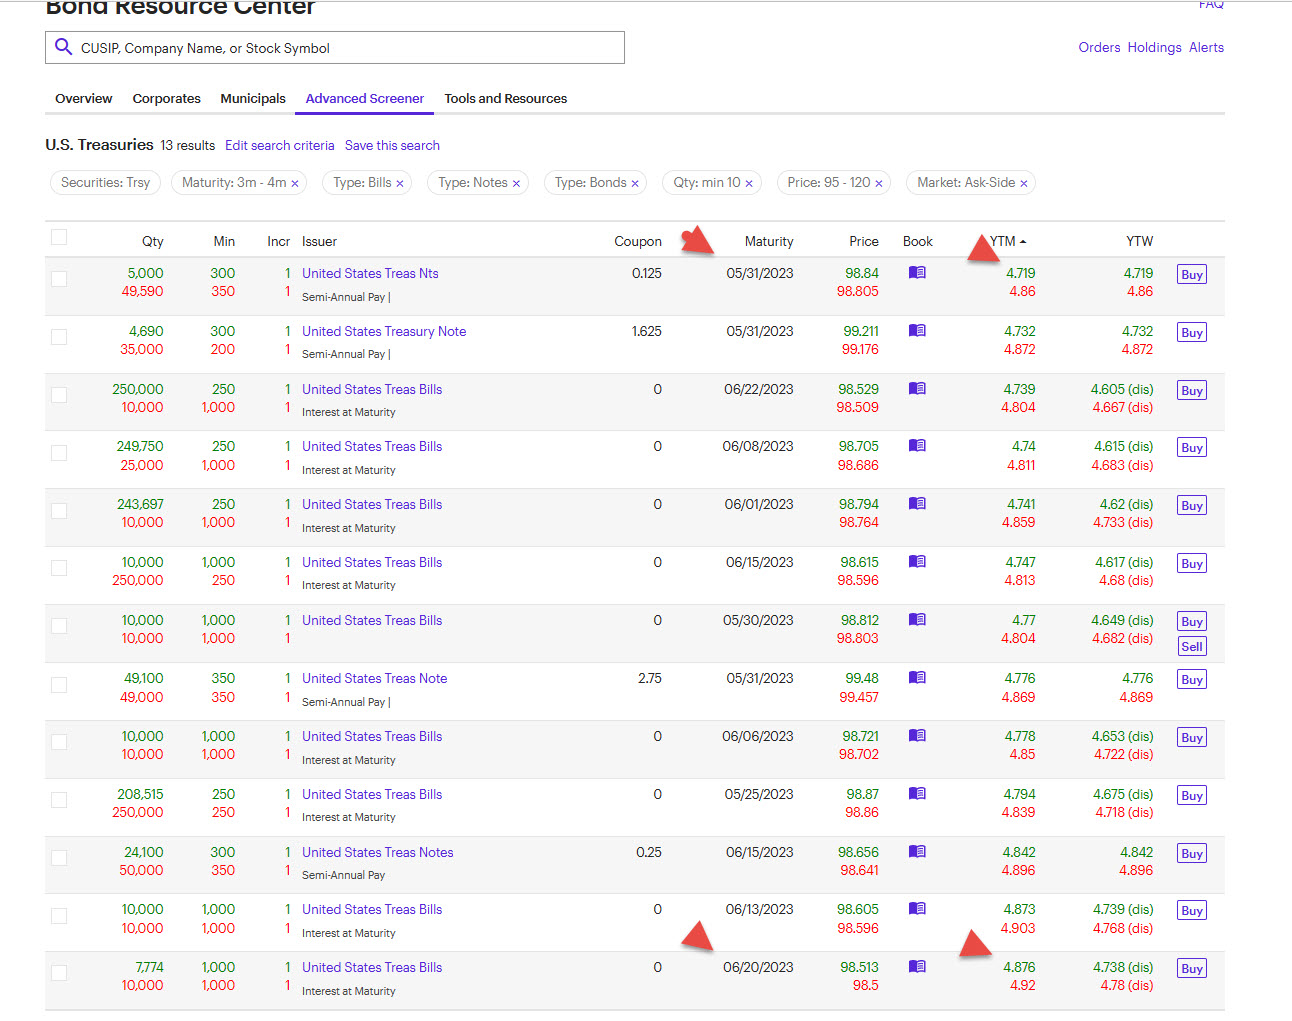Switch to the Municipals tab

point(253,98)
